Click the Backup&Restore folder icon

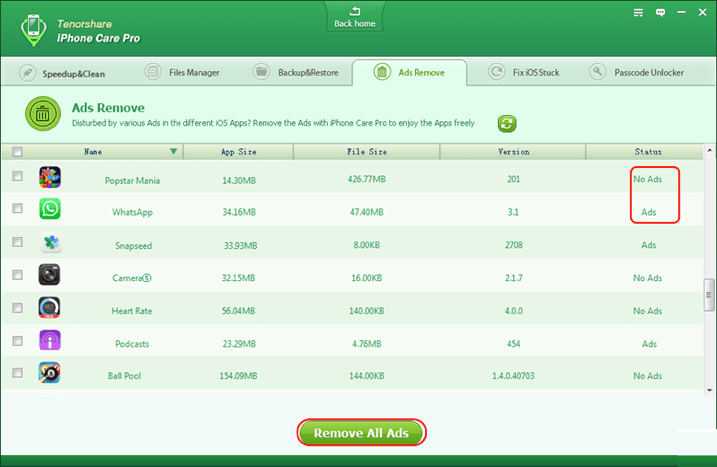(x=262, y=72)
